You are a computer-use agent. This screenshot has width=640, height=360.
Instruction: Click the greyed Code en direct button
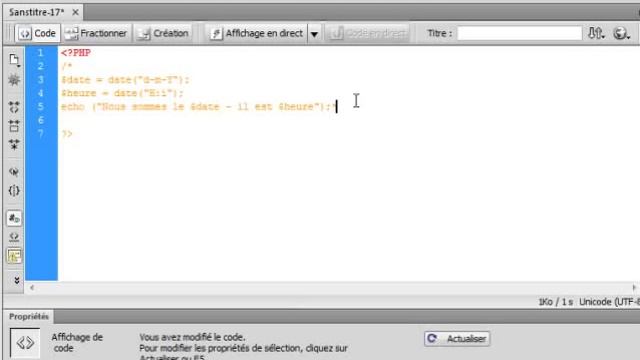[368, 33]
